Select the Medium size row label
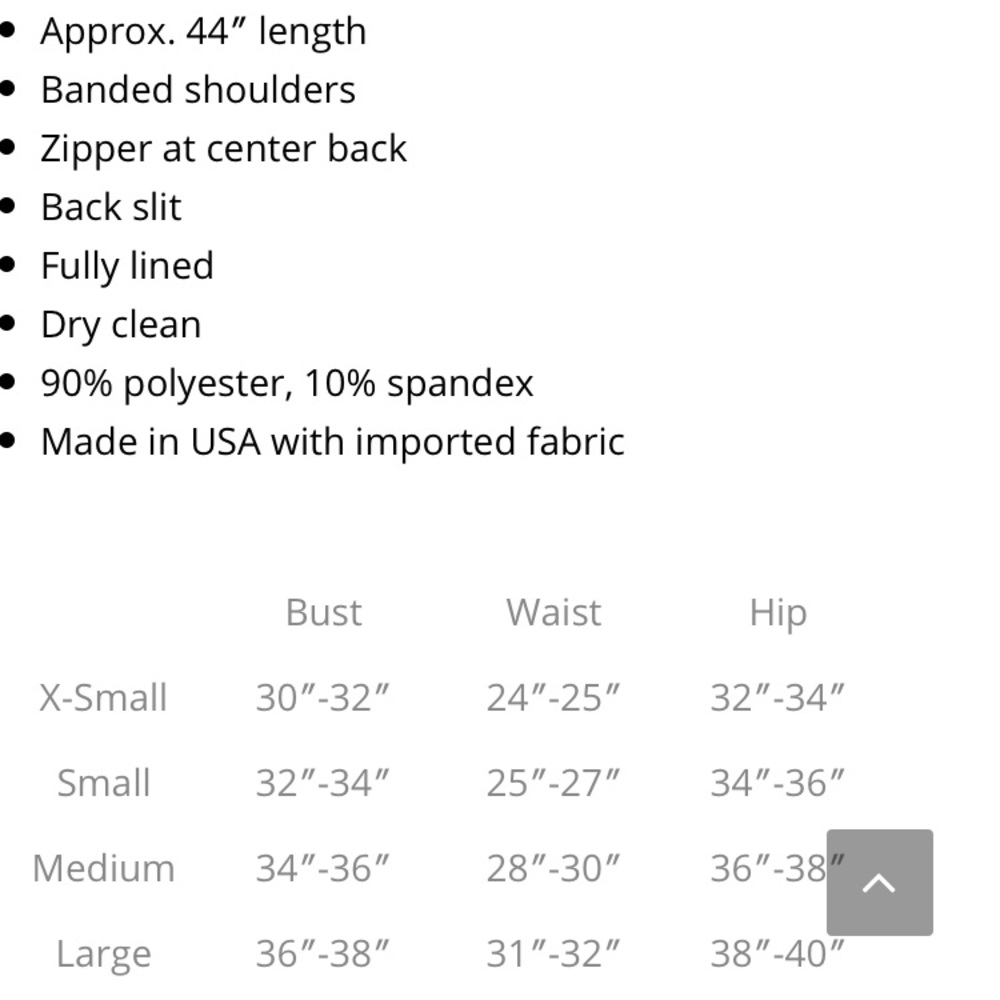1000x1000 pixels. pos(103,867)
